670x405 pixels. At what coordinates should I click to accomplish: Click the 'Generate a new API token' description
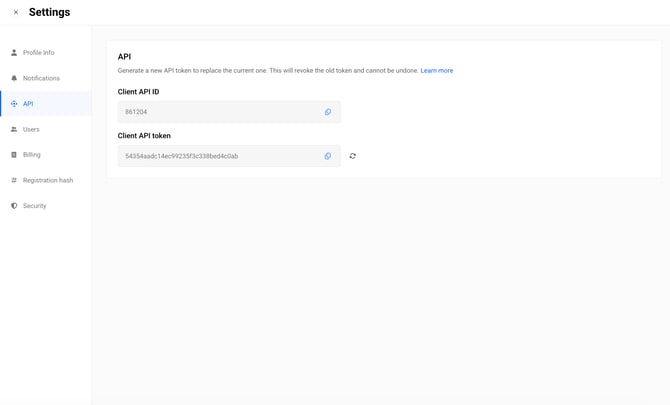268,70
